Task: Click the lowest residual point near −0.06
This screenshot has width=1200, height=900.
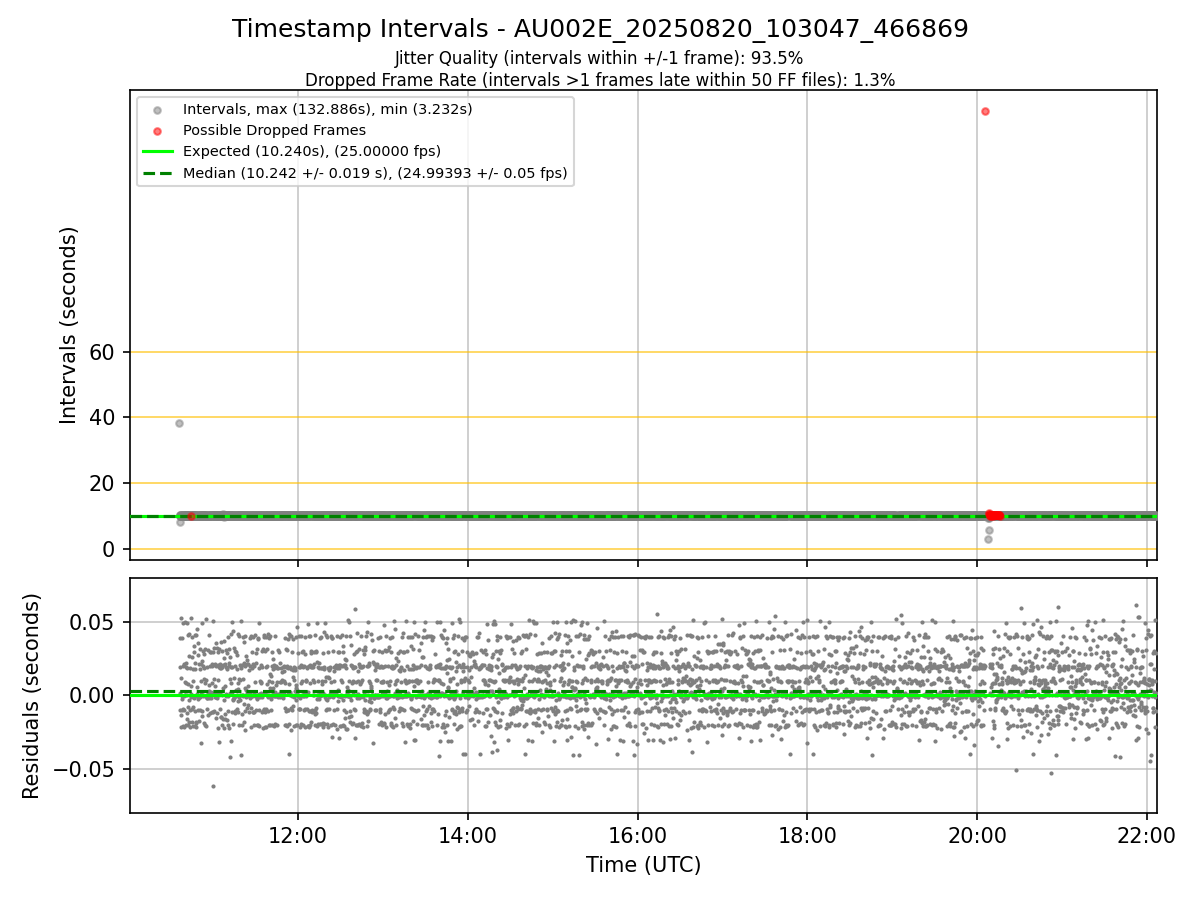Action: [x=212, y=786]
